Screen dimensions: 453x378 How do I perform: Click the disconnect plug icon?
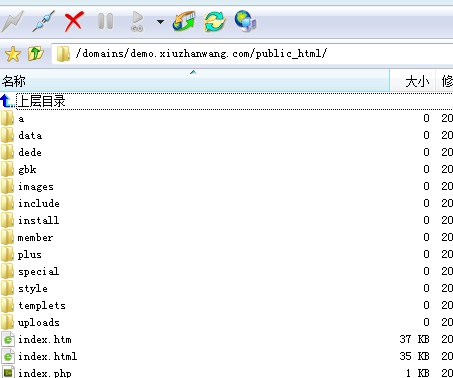tap(43, 22)
